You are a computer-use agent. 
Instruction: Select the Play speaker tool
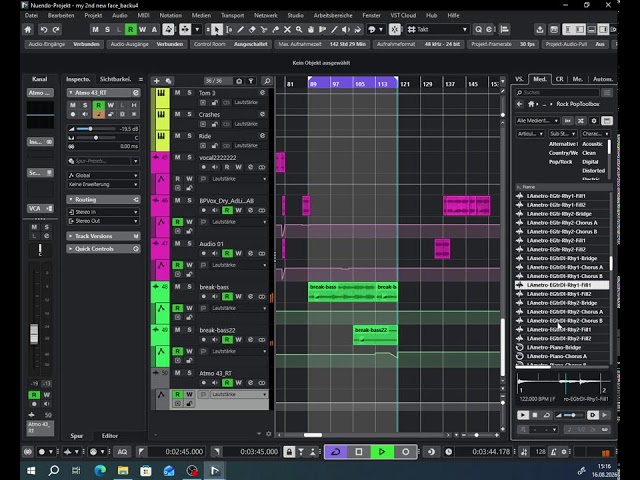[346, 29]
